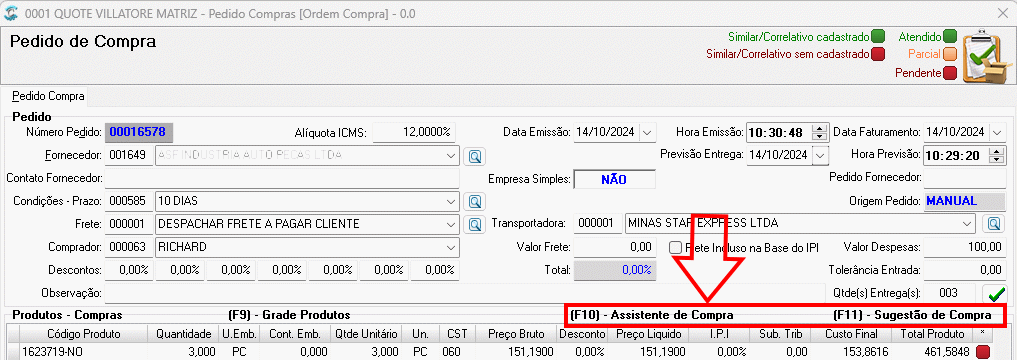Image resolution: width=1017 pixels, height=360 pixels.
Task: Click the Contato Fornecedor field
Action: click(x=282, y=178)
